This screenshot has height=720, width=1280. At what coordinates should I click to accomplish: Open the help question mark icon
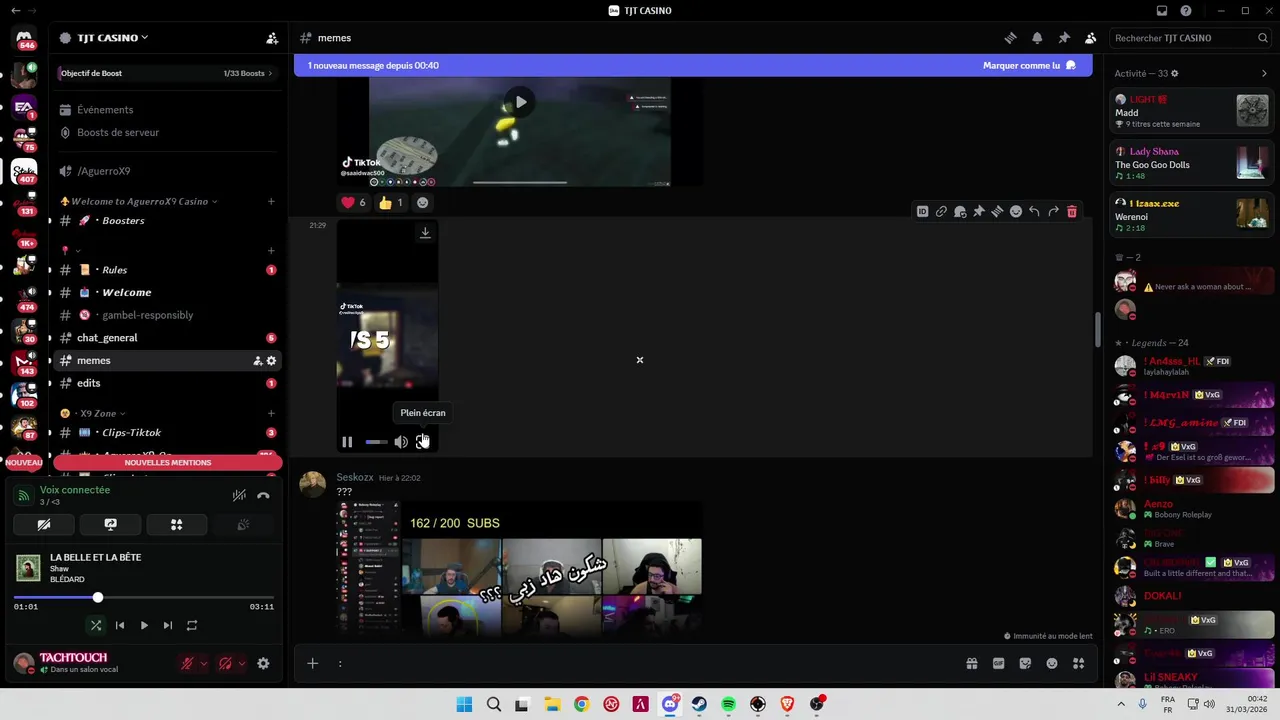1186,11
